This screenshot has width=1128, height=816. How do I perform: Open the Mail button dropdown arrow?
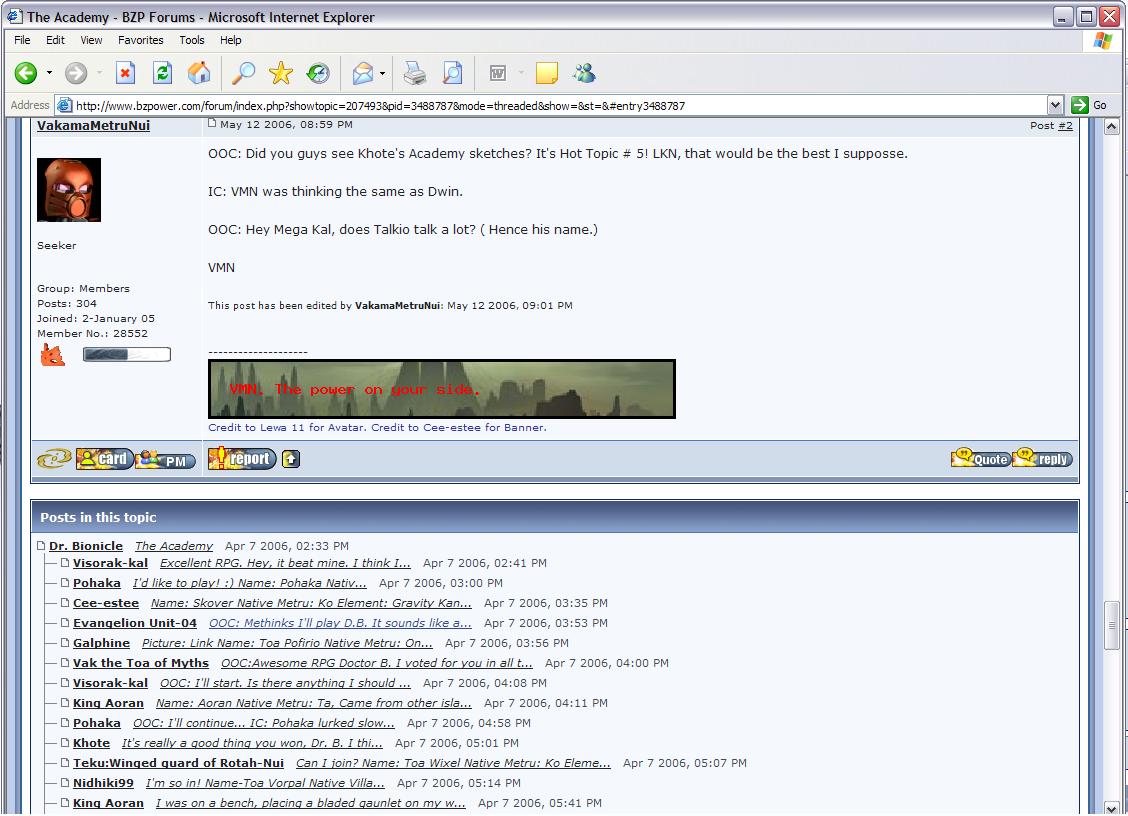pos(382,73)
